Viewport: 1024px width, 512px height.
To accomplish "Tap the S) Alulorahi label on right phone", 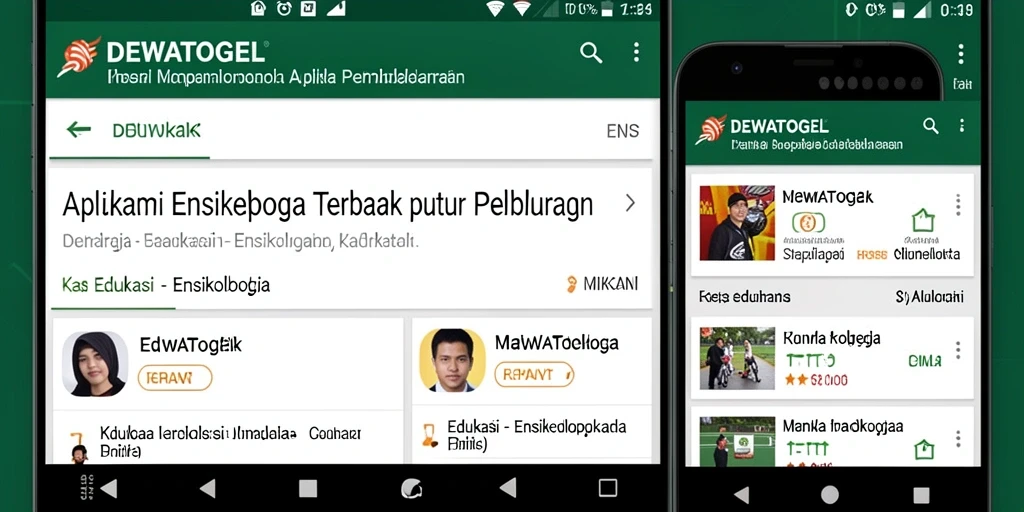I will 929,297.
